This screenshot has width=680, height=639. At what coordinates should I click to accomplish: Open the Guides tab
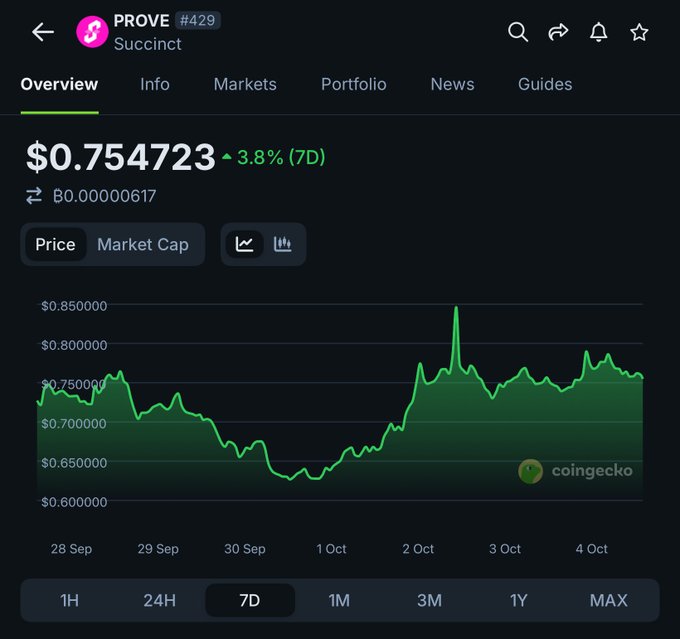pos(545,84)
